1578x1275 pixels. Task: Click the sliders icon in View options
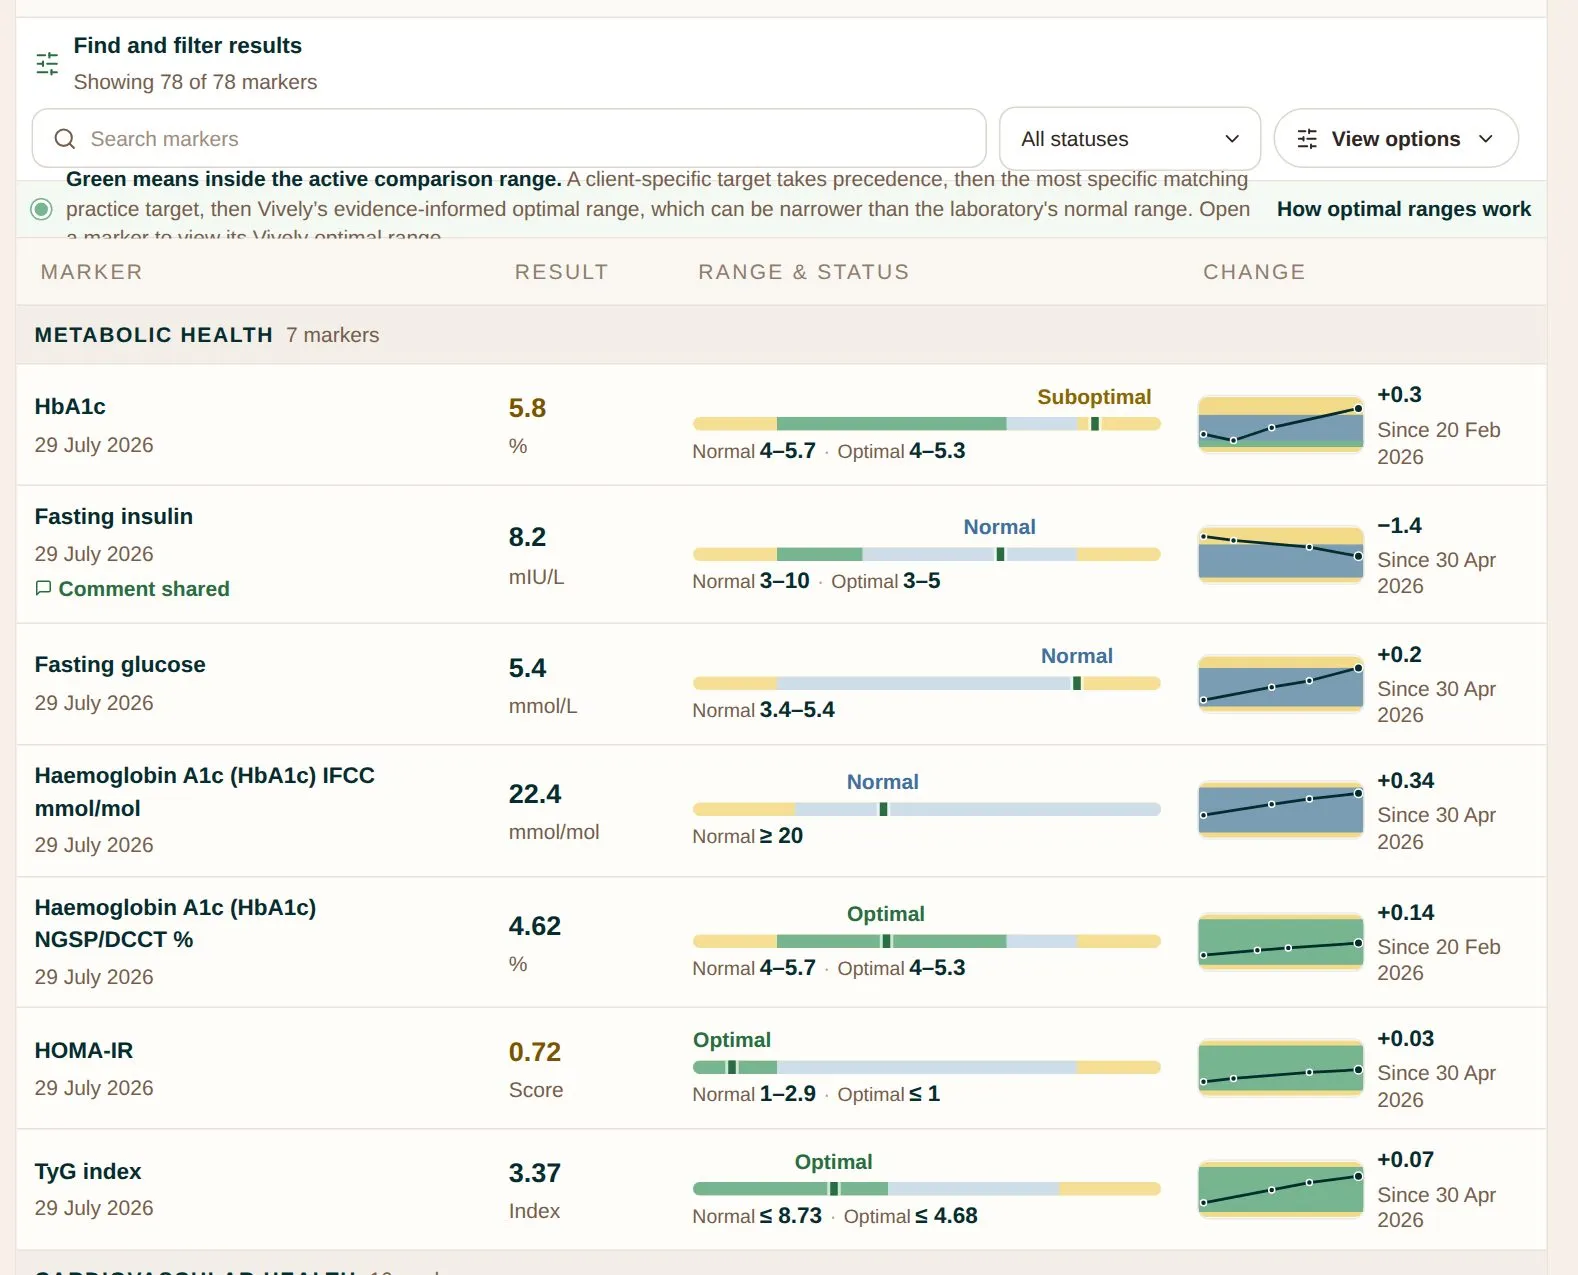point(1307,139)
